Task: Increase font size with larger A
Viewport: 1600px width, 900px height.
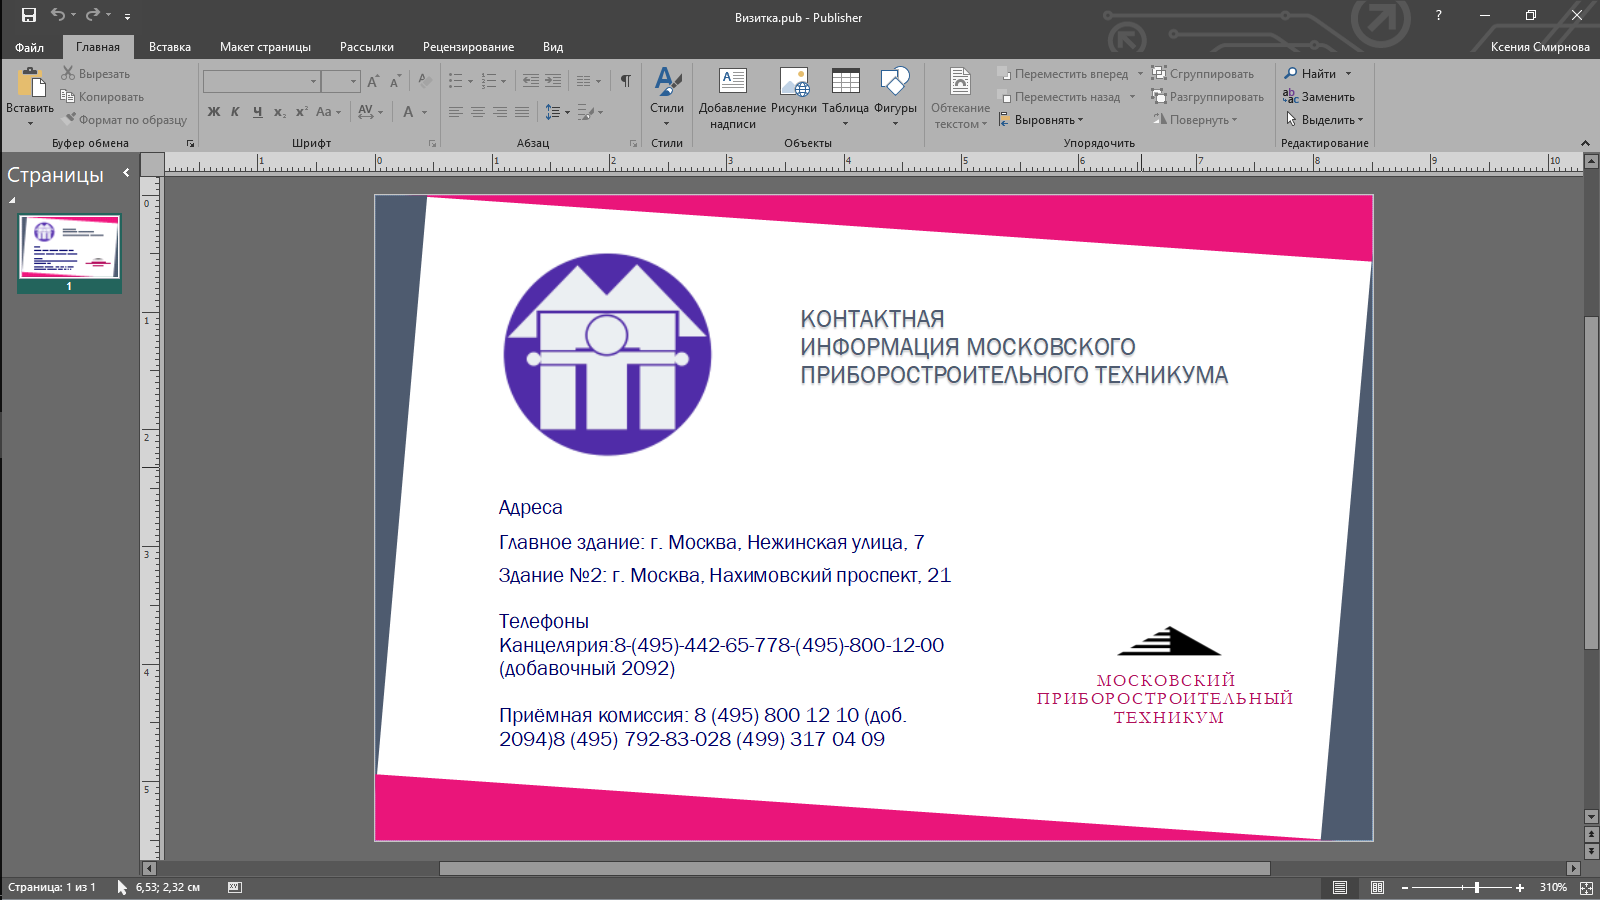Action: click(x=373, y=81)
